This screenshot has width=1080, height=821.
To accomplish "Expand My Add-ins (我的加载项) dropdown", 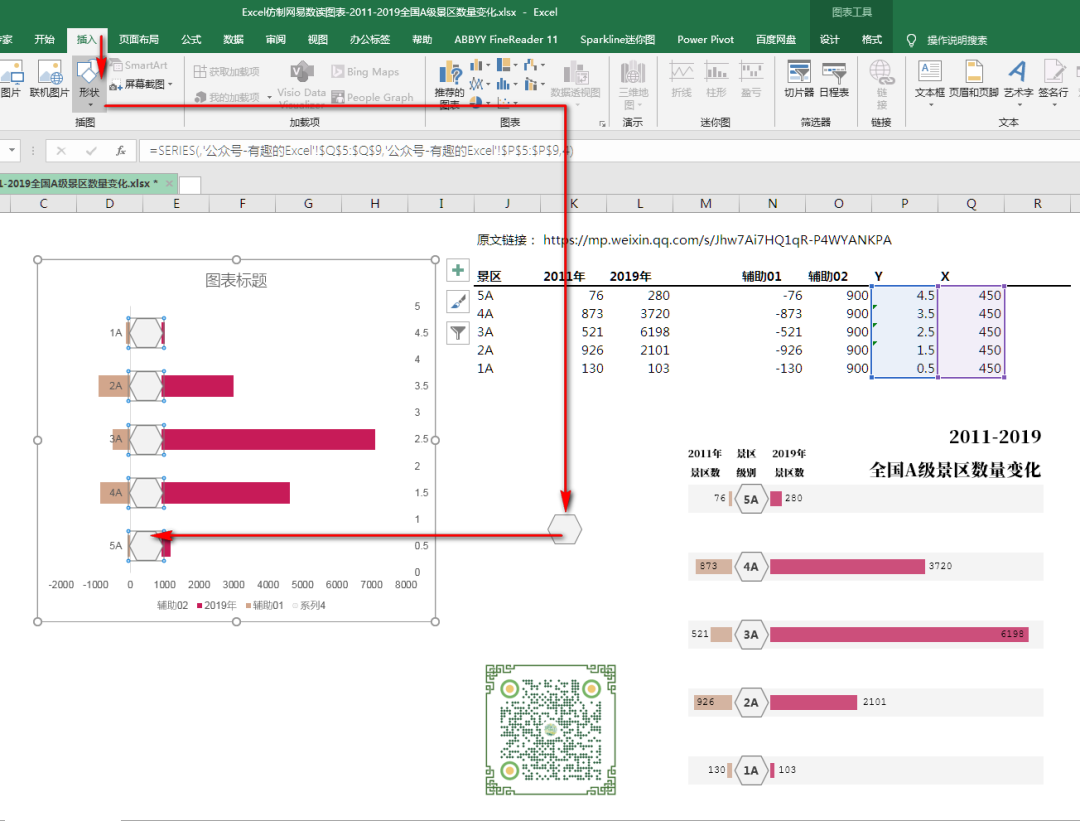I will pos(269,97).
